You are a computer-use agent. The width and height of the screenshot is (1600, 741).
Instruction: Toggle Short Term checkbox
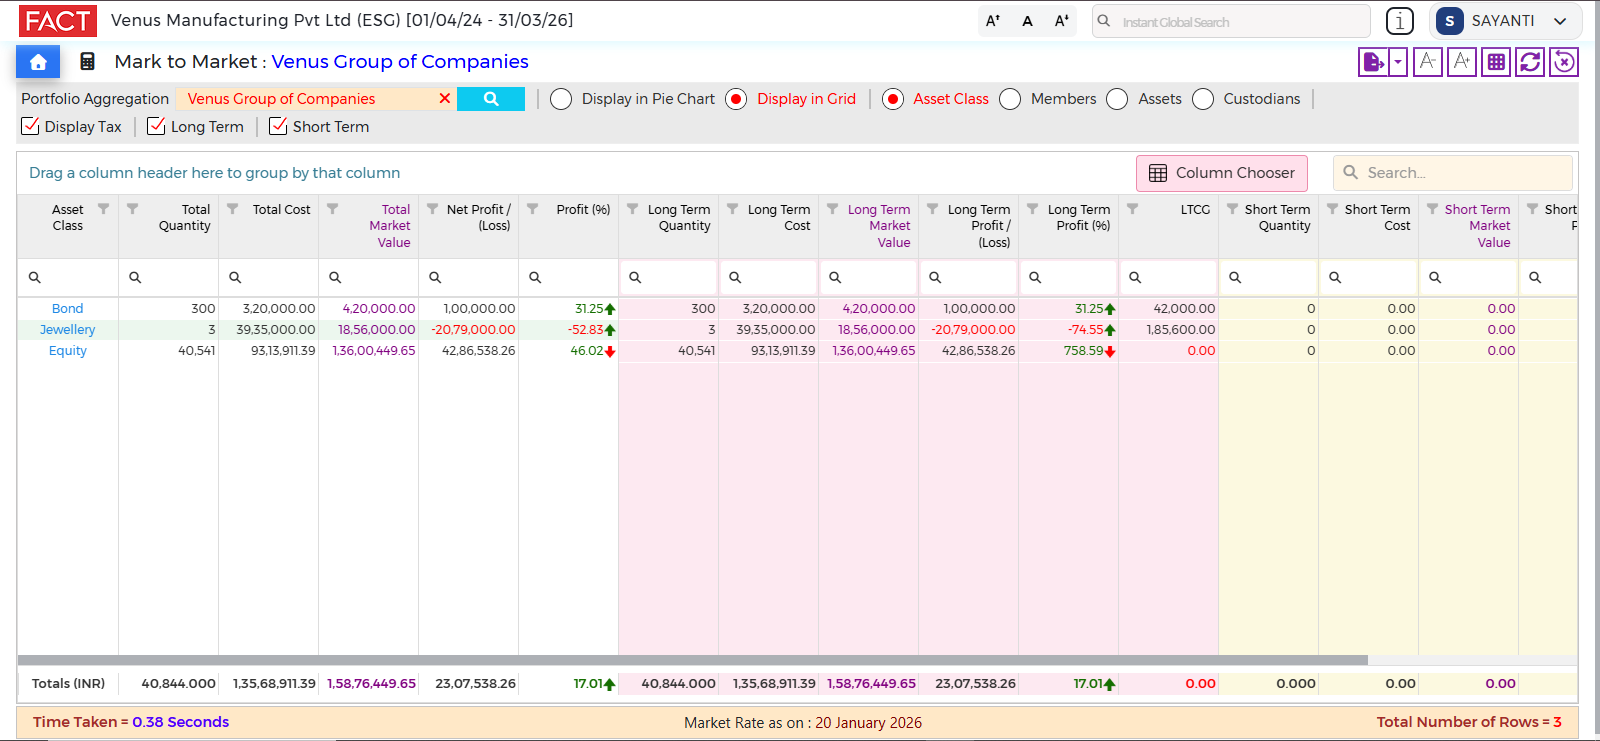click(278, 126)
